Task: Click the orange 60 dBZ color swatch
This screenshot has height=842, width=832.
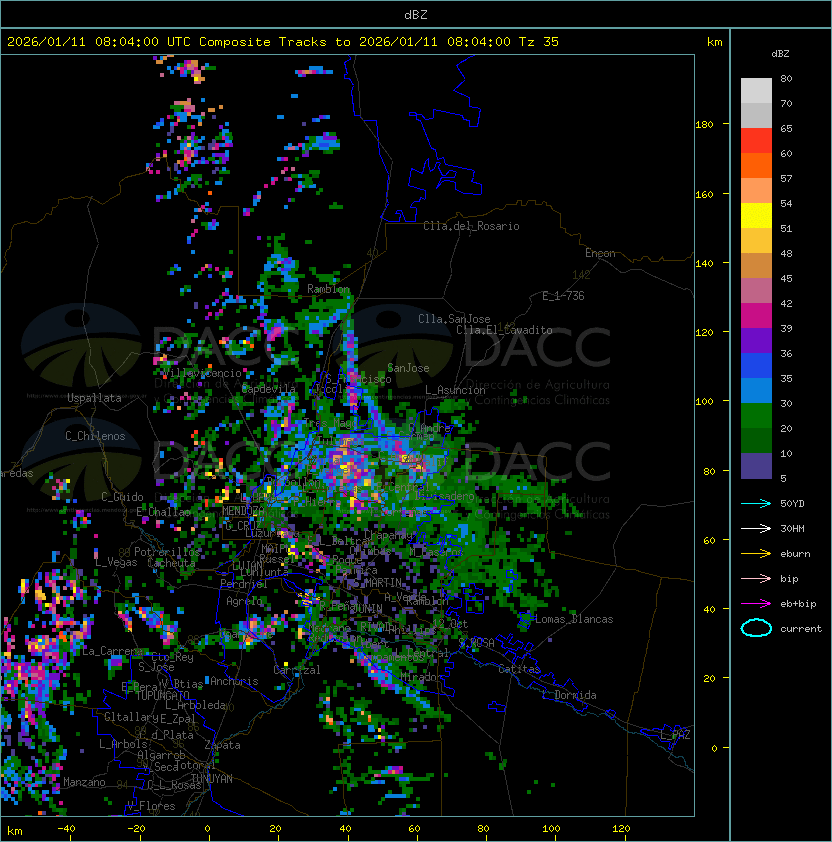Action: click(756, 166)
